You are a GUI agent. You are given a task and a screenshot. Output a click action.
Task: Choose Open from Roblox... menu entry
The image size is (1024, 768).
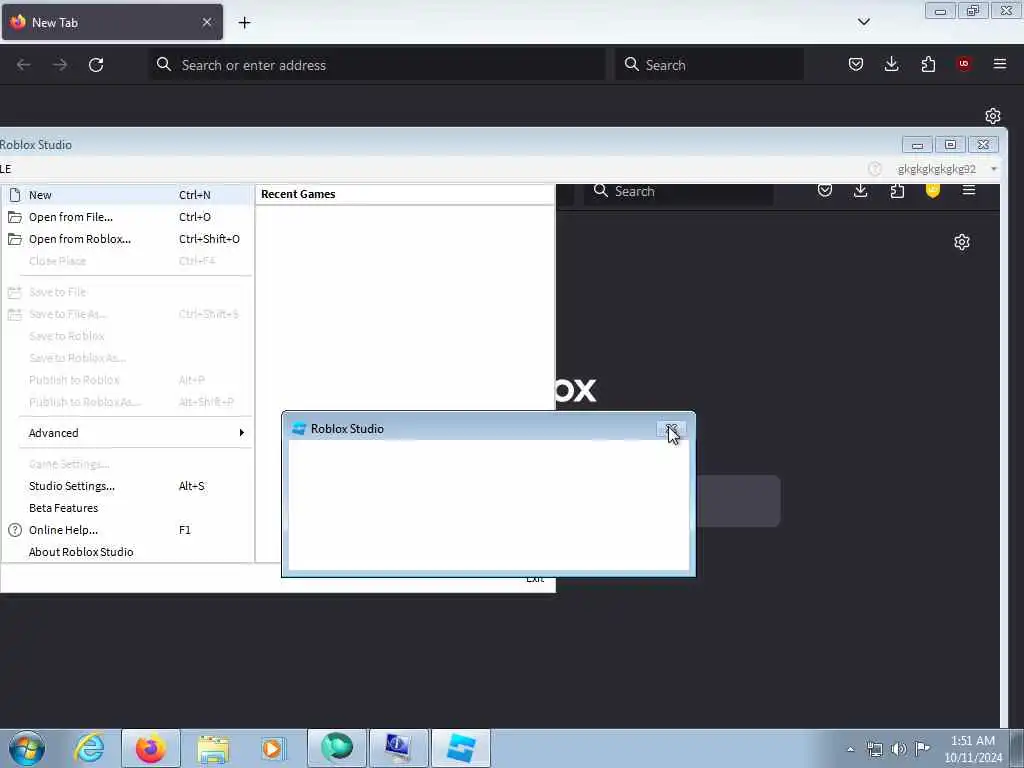[127, 239]
